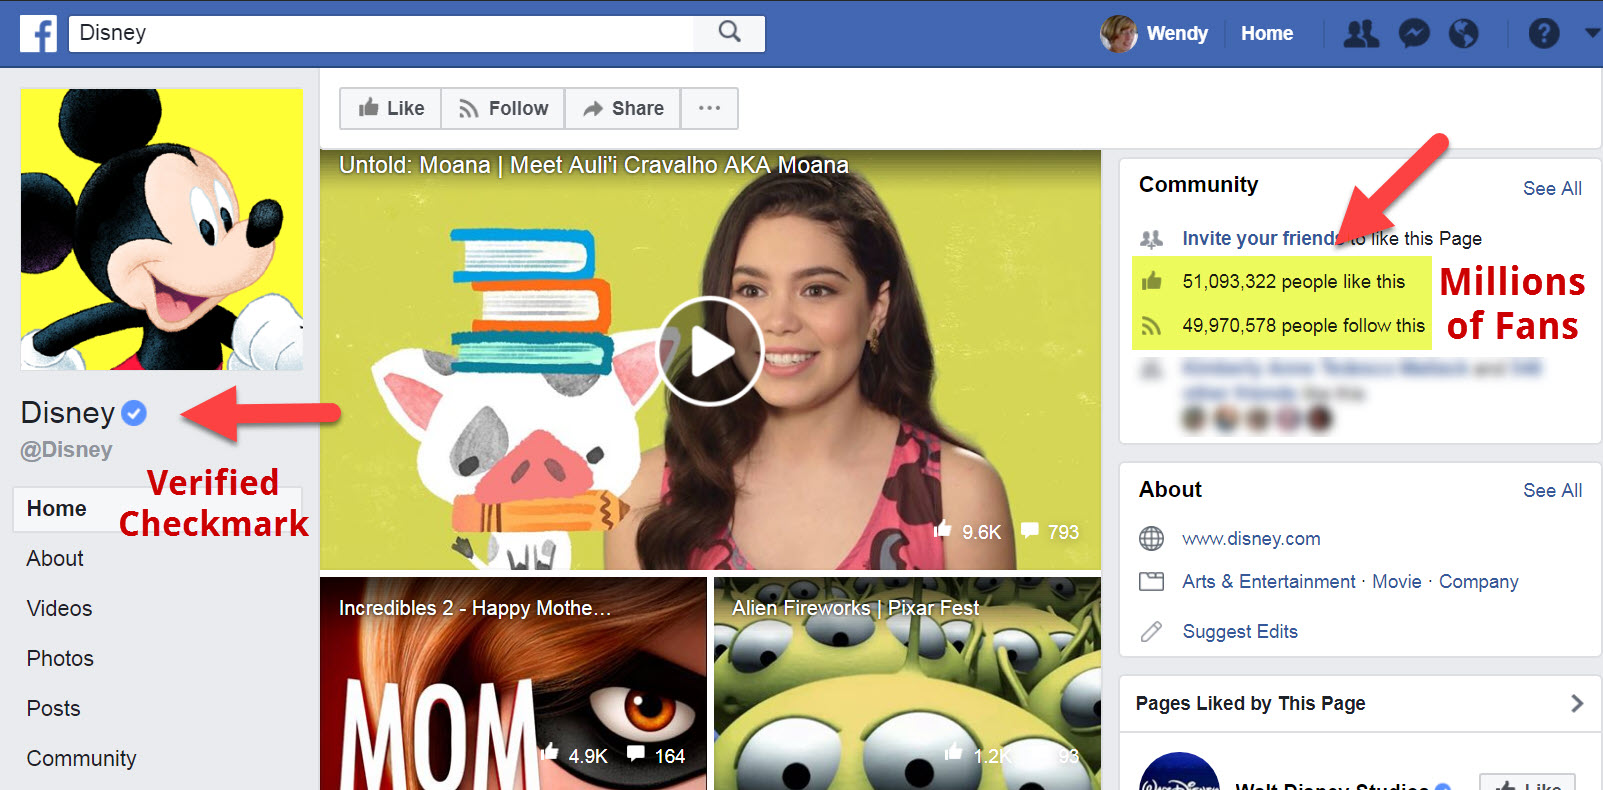
Task: Select the Home tab in sidebar
Action: tap(157, 509)
